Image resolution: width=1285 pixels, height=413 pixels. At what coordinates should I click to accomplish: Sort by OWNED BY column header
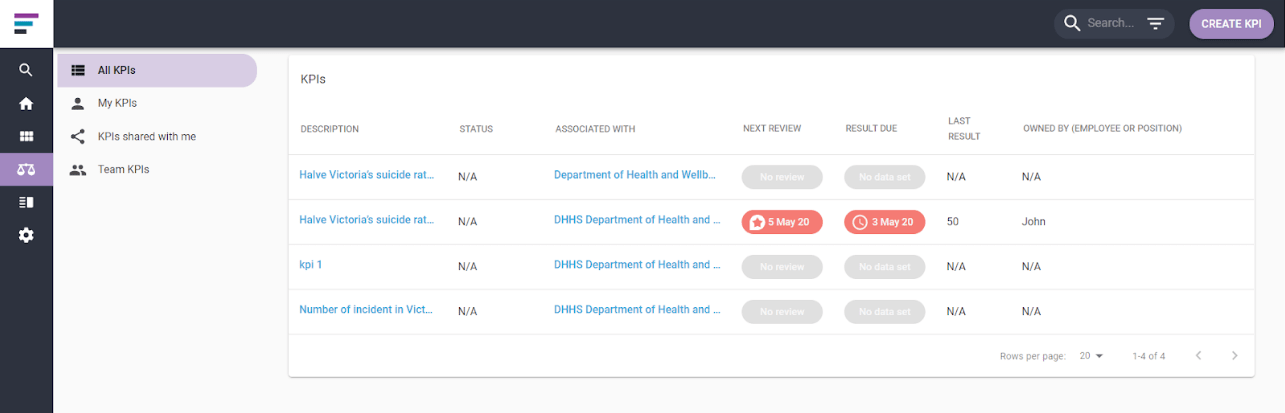1102,129
